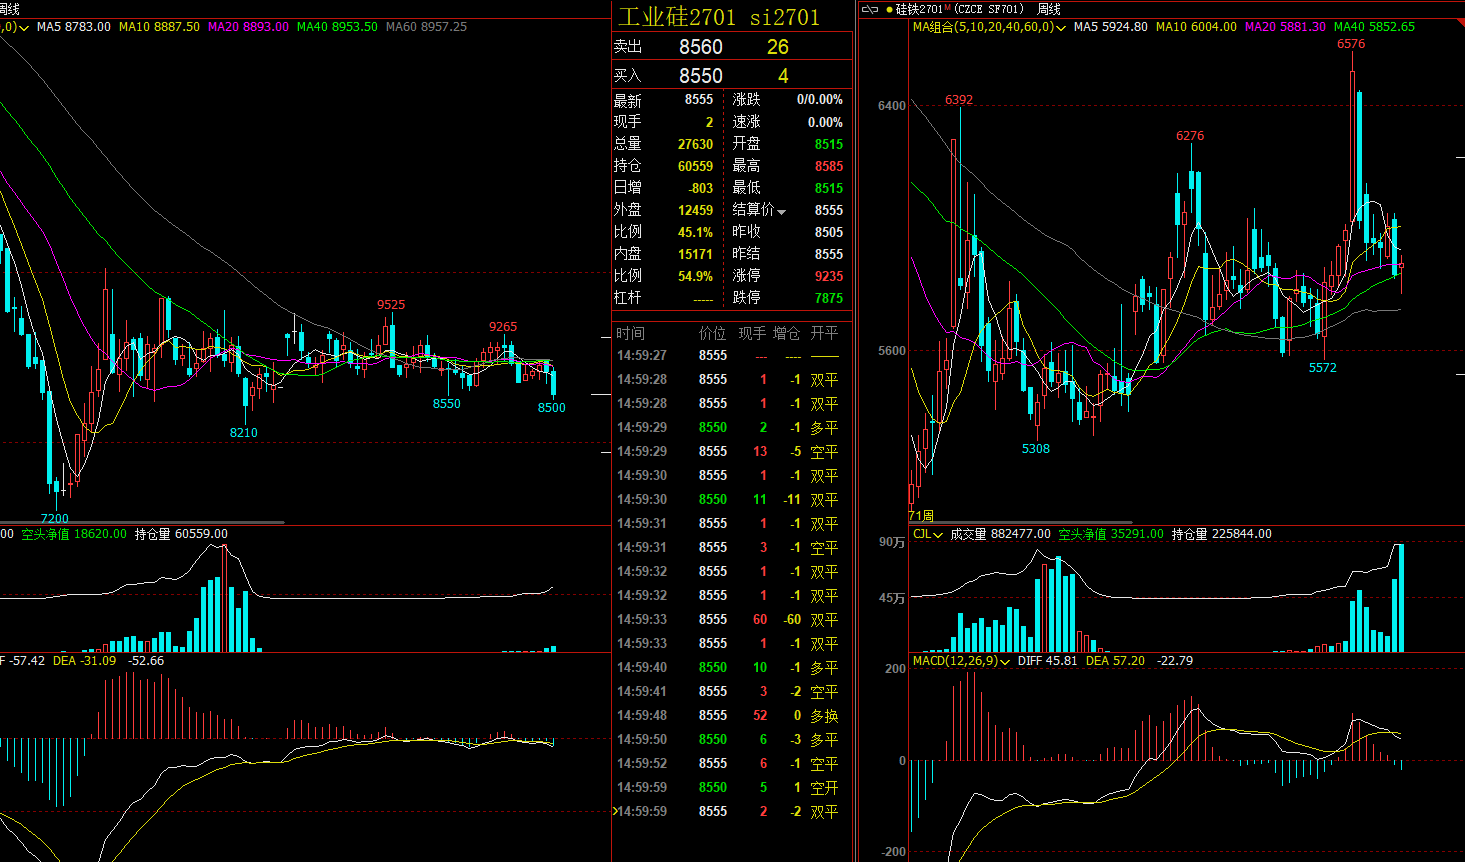Click the 卖出 price 8560
The width and height of the screenshot is (1465, 862).
point(700,47)
